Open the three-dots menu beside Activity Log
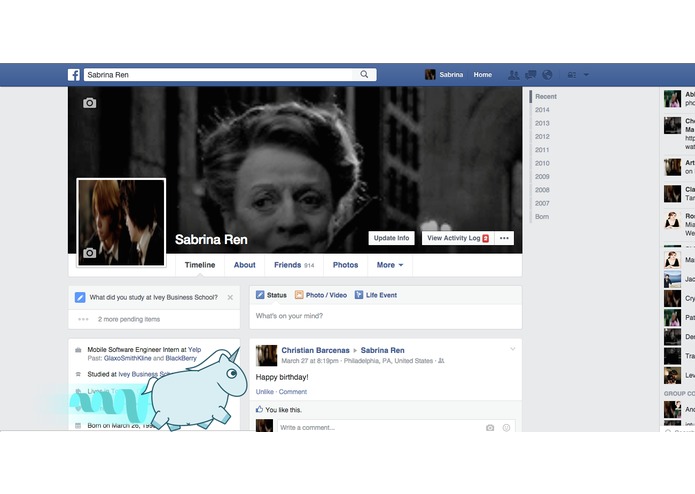 pyautogui.click(x=504, y=238)
